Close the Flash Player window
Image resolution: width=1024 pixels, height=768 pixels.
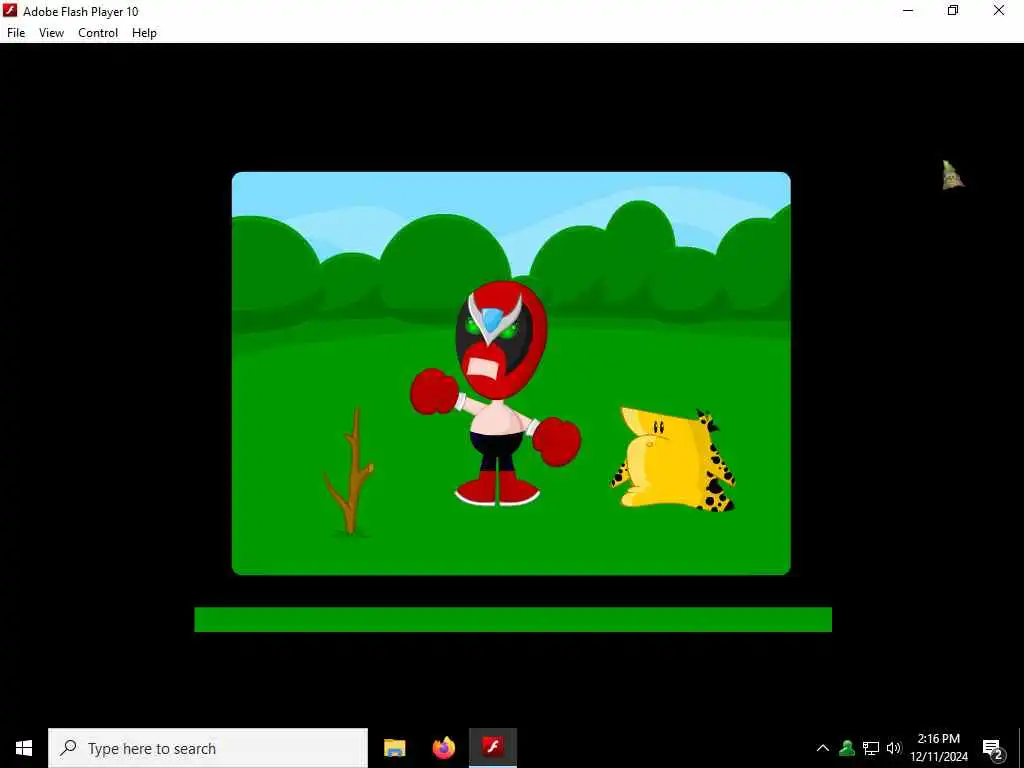point(999,10)
